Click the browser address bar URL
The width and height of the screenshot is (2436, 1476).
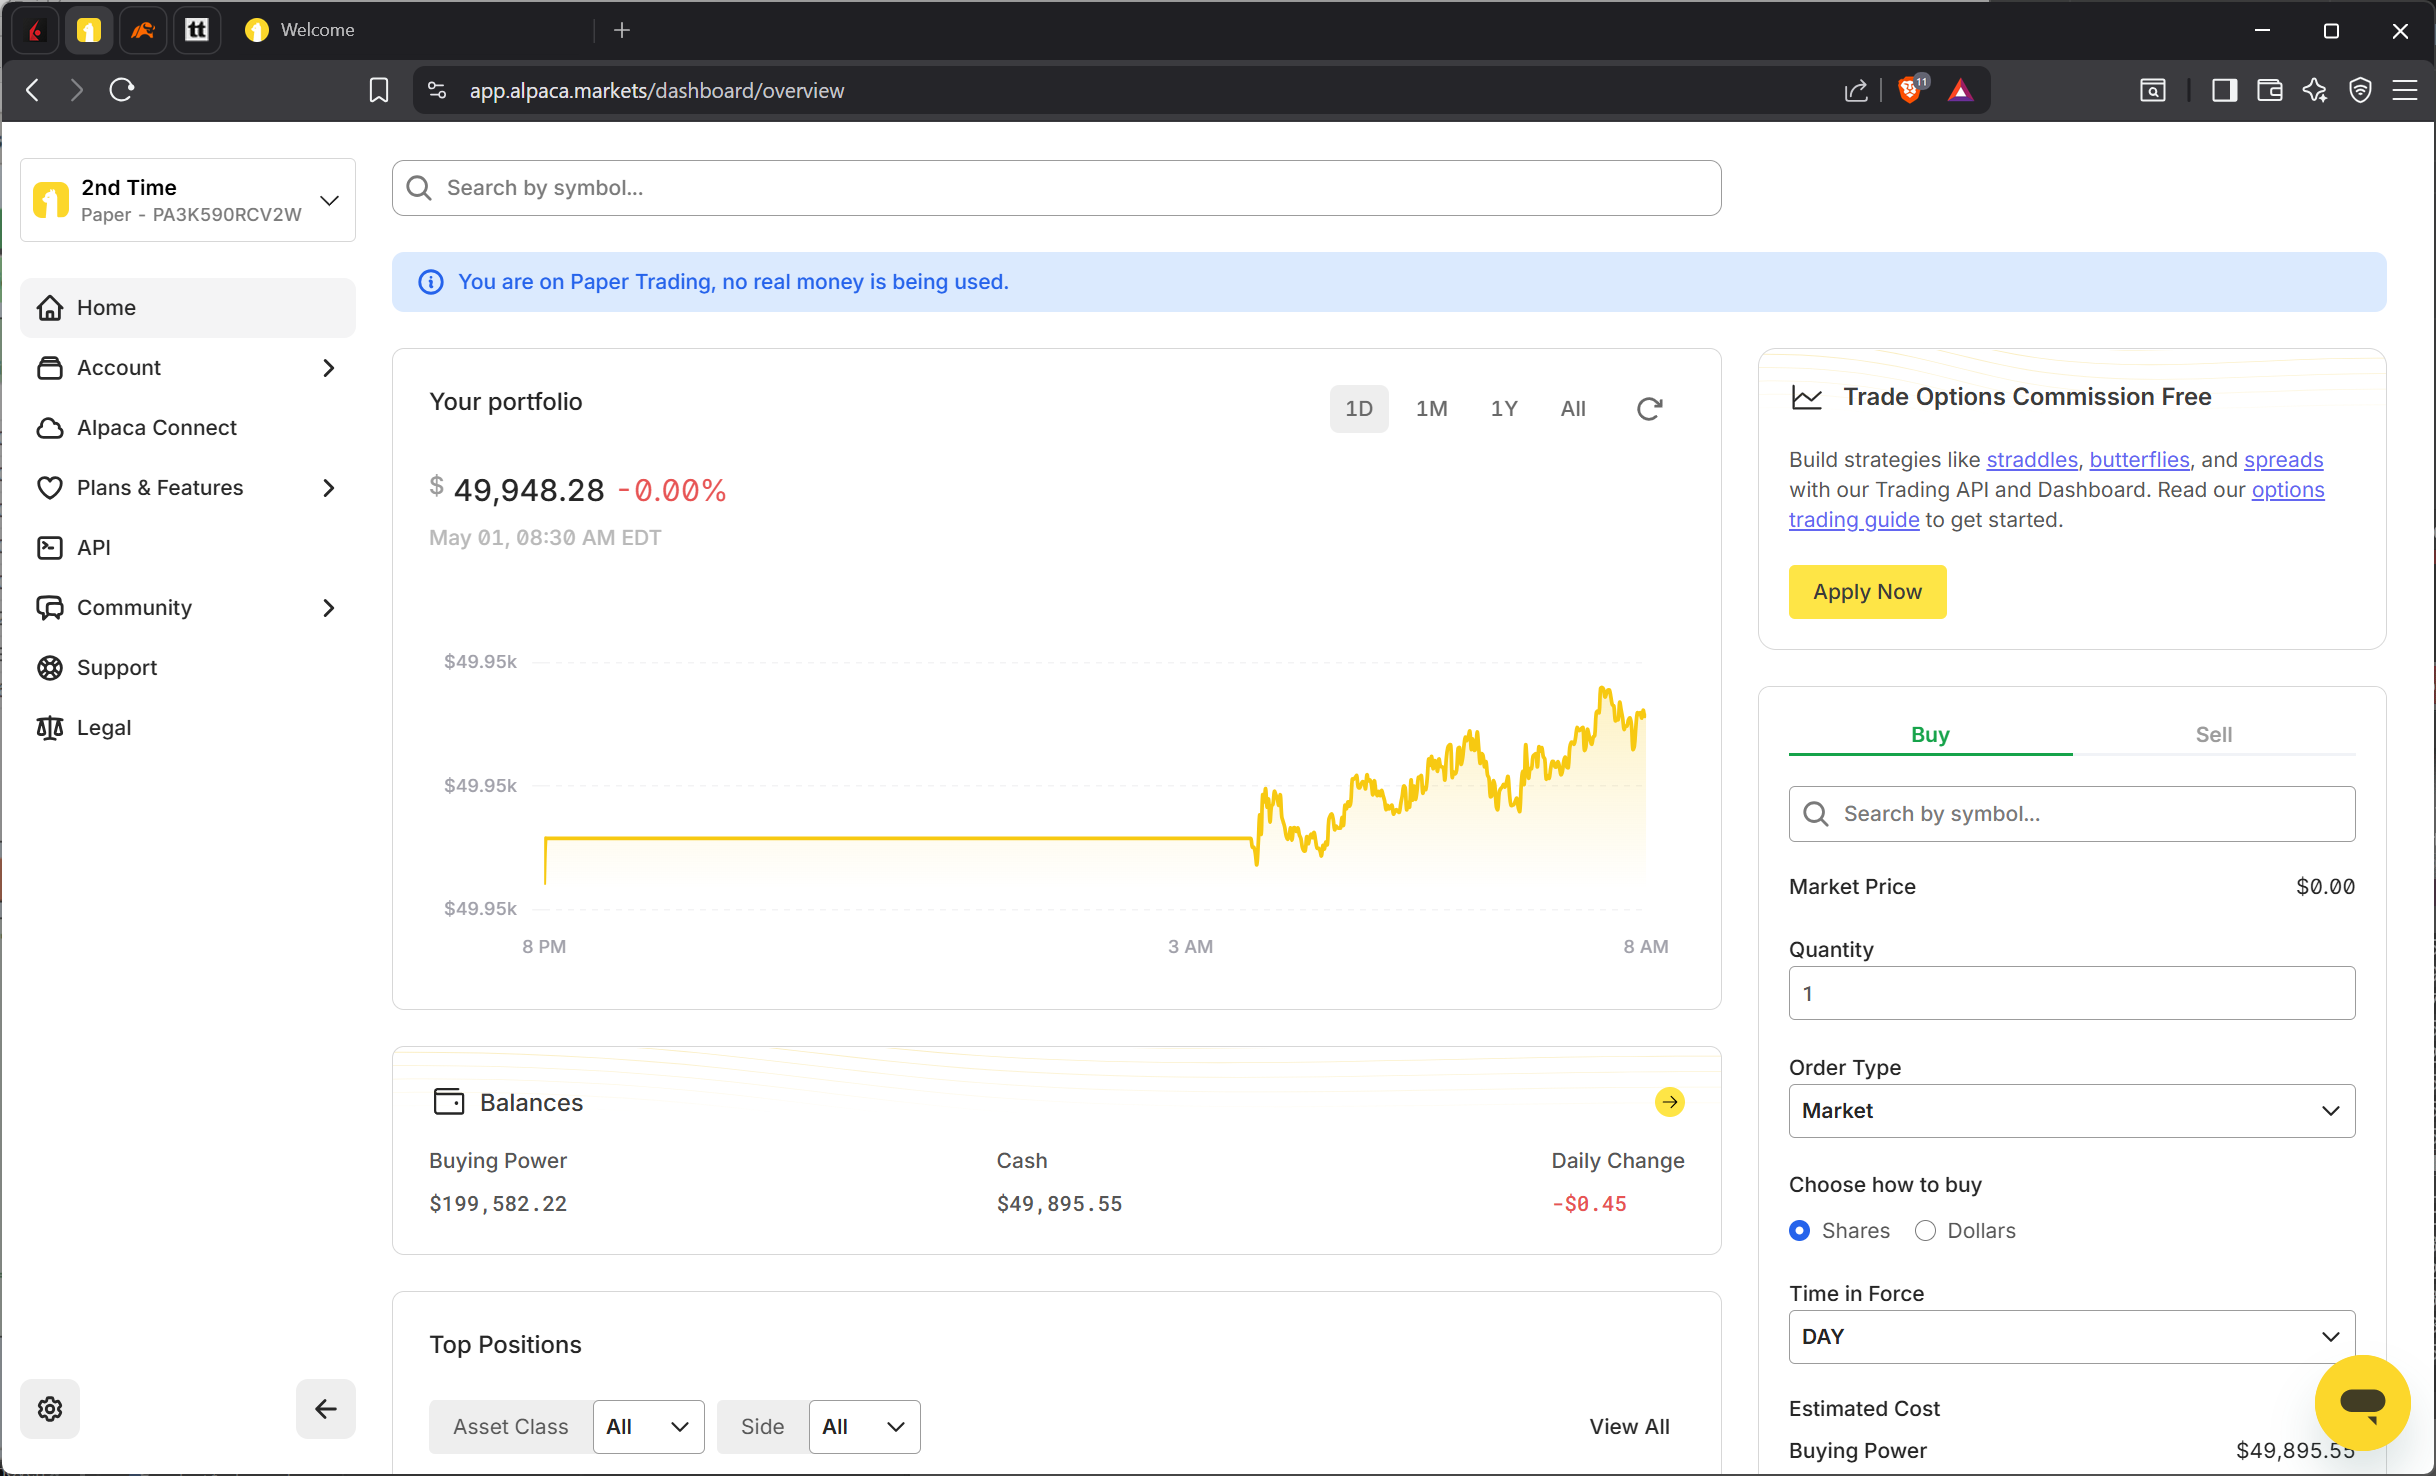pyautogui.click(x=656, y=91)
